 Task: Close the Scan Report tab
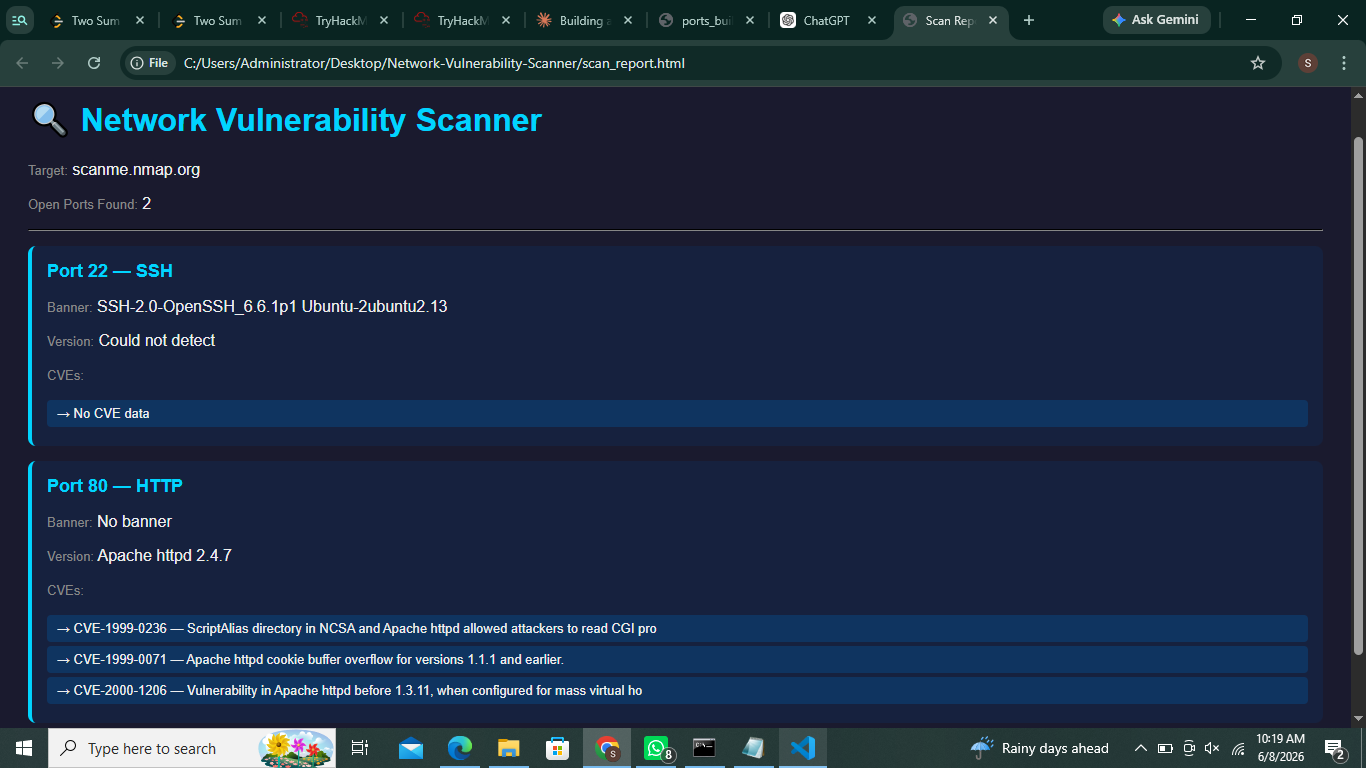(993, 20)
